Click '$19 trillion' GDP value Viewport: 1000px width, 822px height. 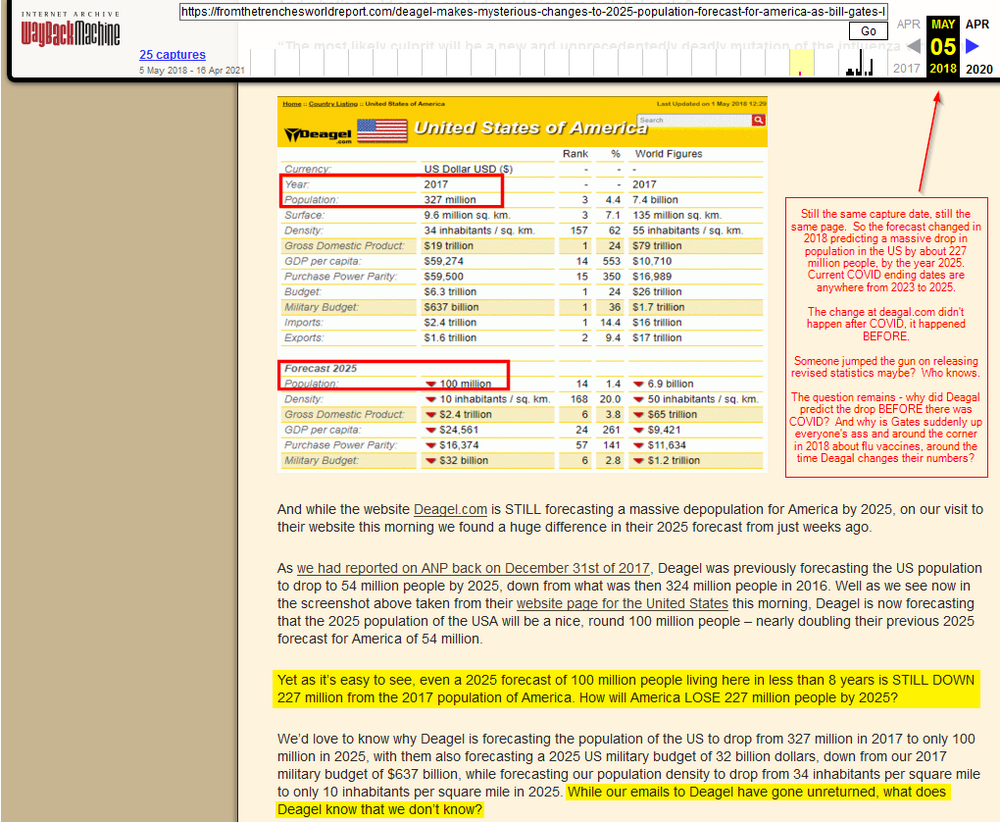click(448, 246)
